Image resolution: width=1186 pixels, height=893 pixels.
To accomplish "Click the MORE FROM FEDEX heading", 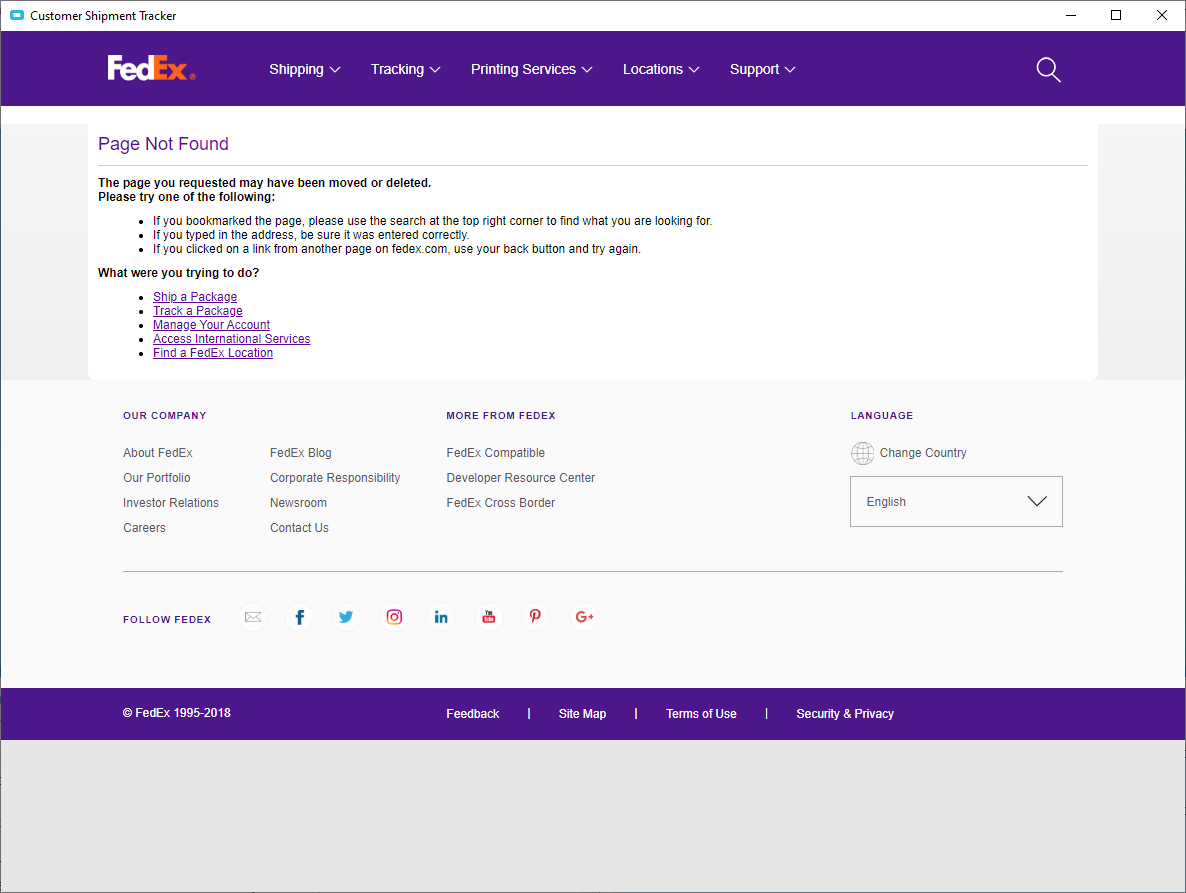I will pos(501,416).
